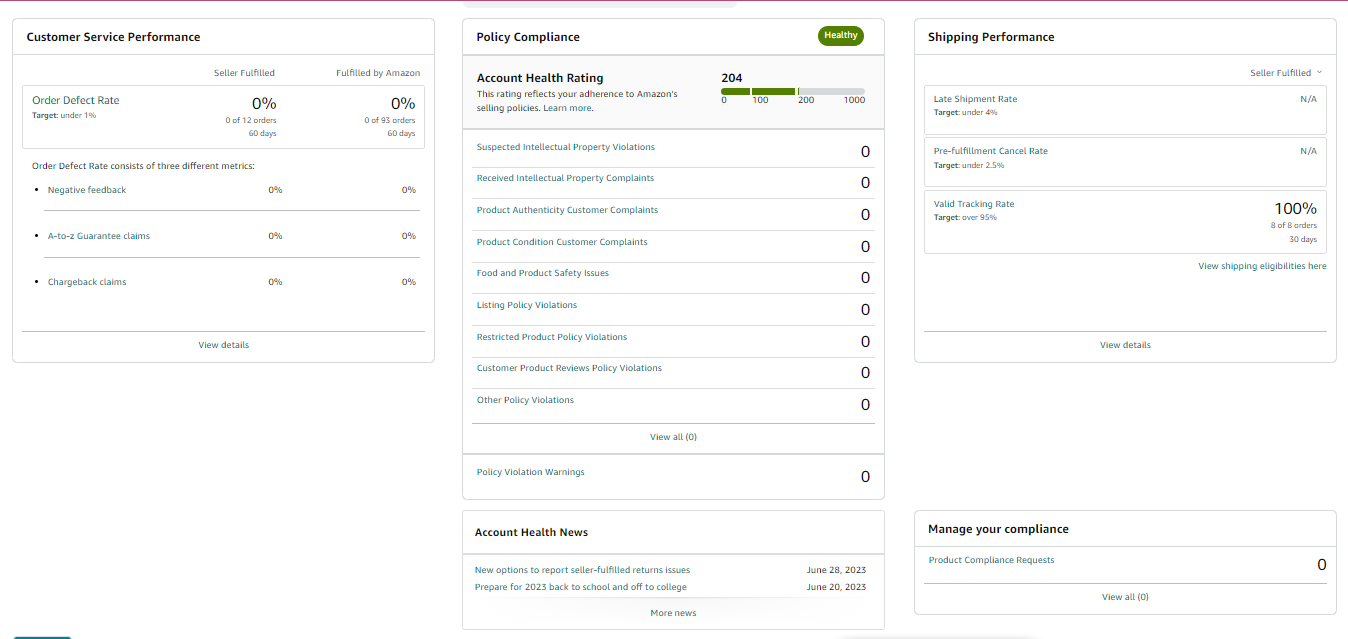This screenshot has height=639, width=1348.
Task: Open Product Compliance Requests
Action: [x=991, y=560]
